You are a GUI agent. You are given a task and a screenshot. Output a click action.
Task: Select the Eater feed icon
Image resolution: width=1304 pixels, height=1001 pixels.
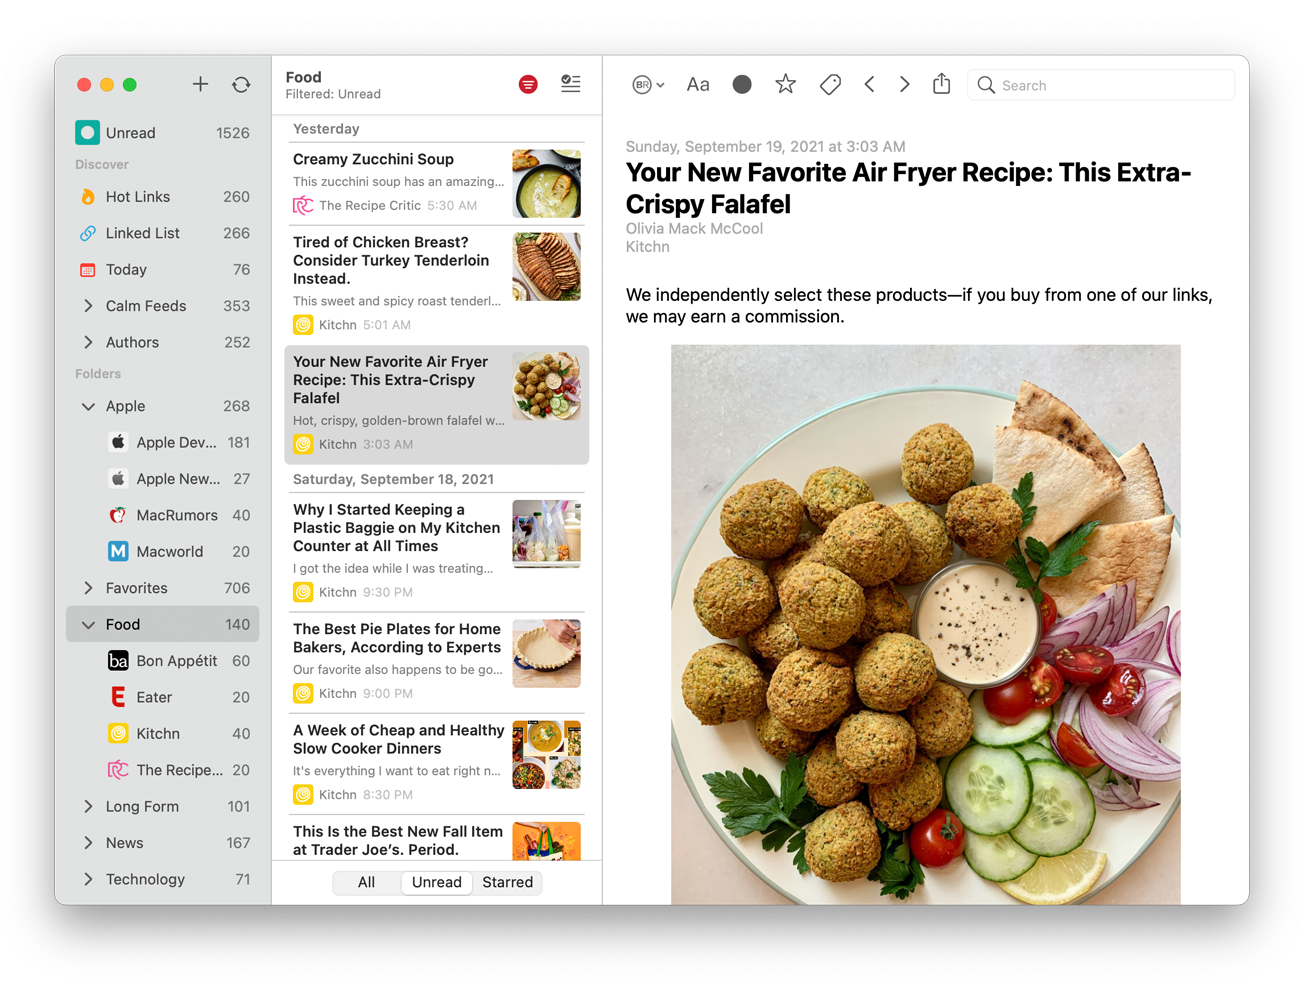coord(118,697)
